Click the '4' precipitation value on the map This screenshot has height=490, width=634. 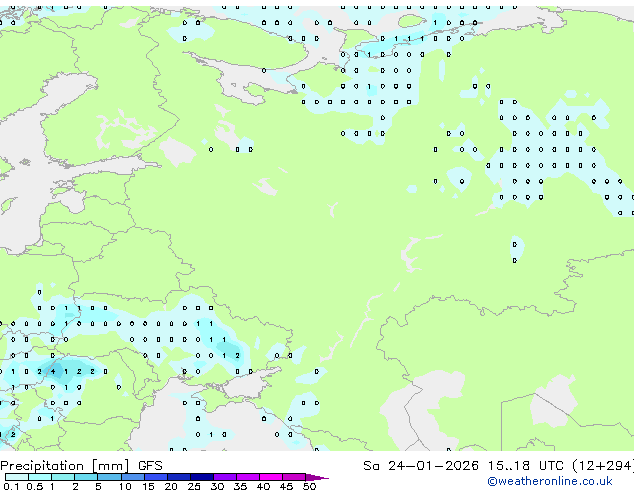(x=53, y=371)
